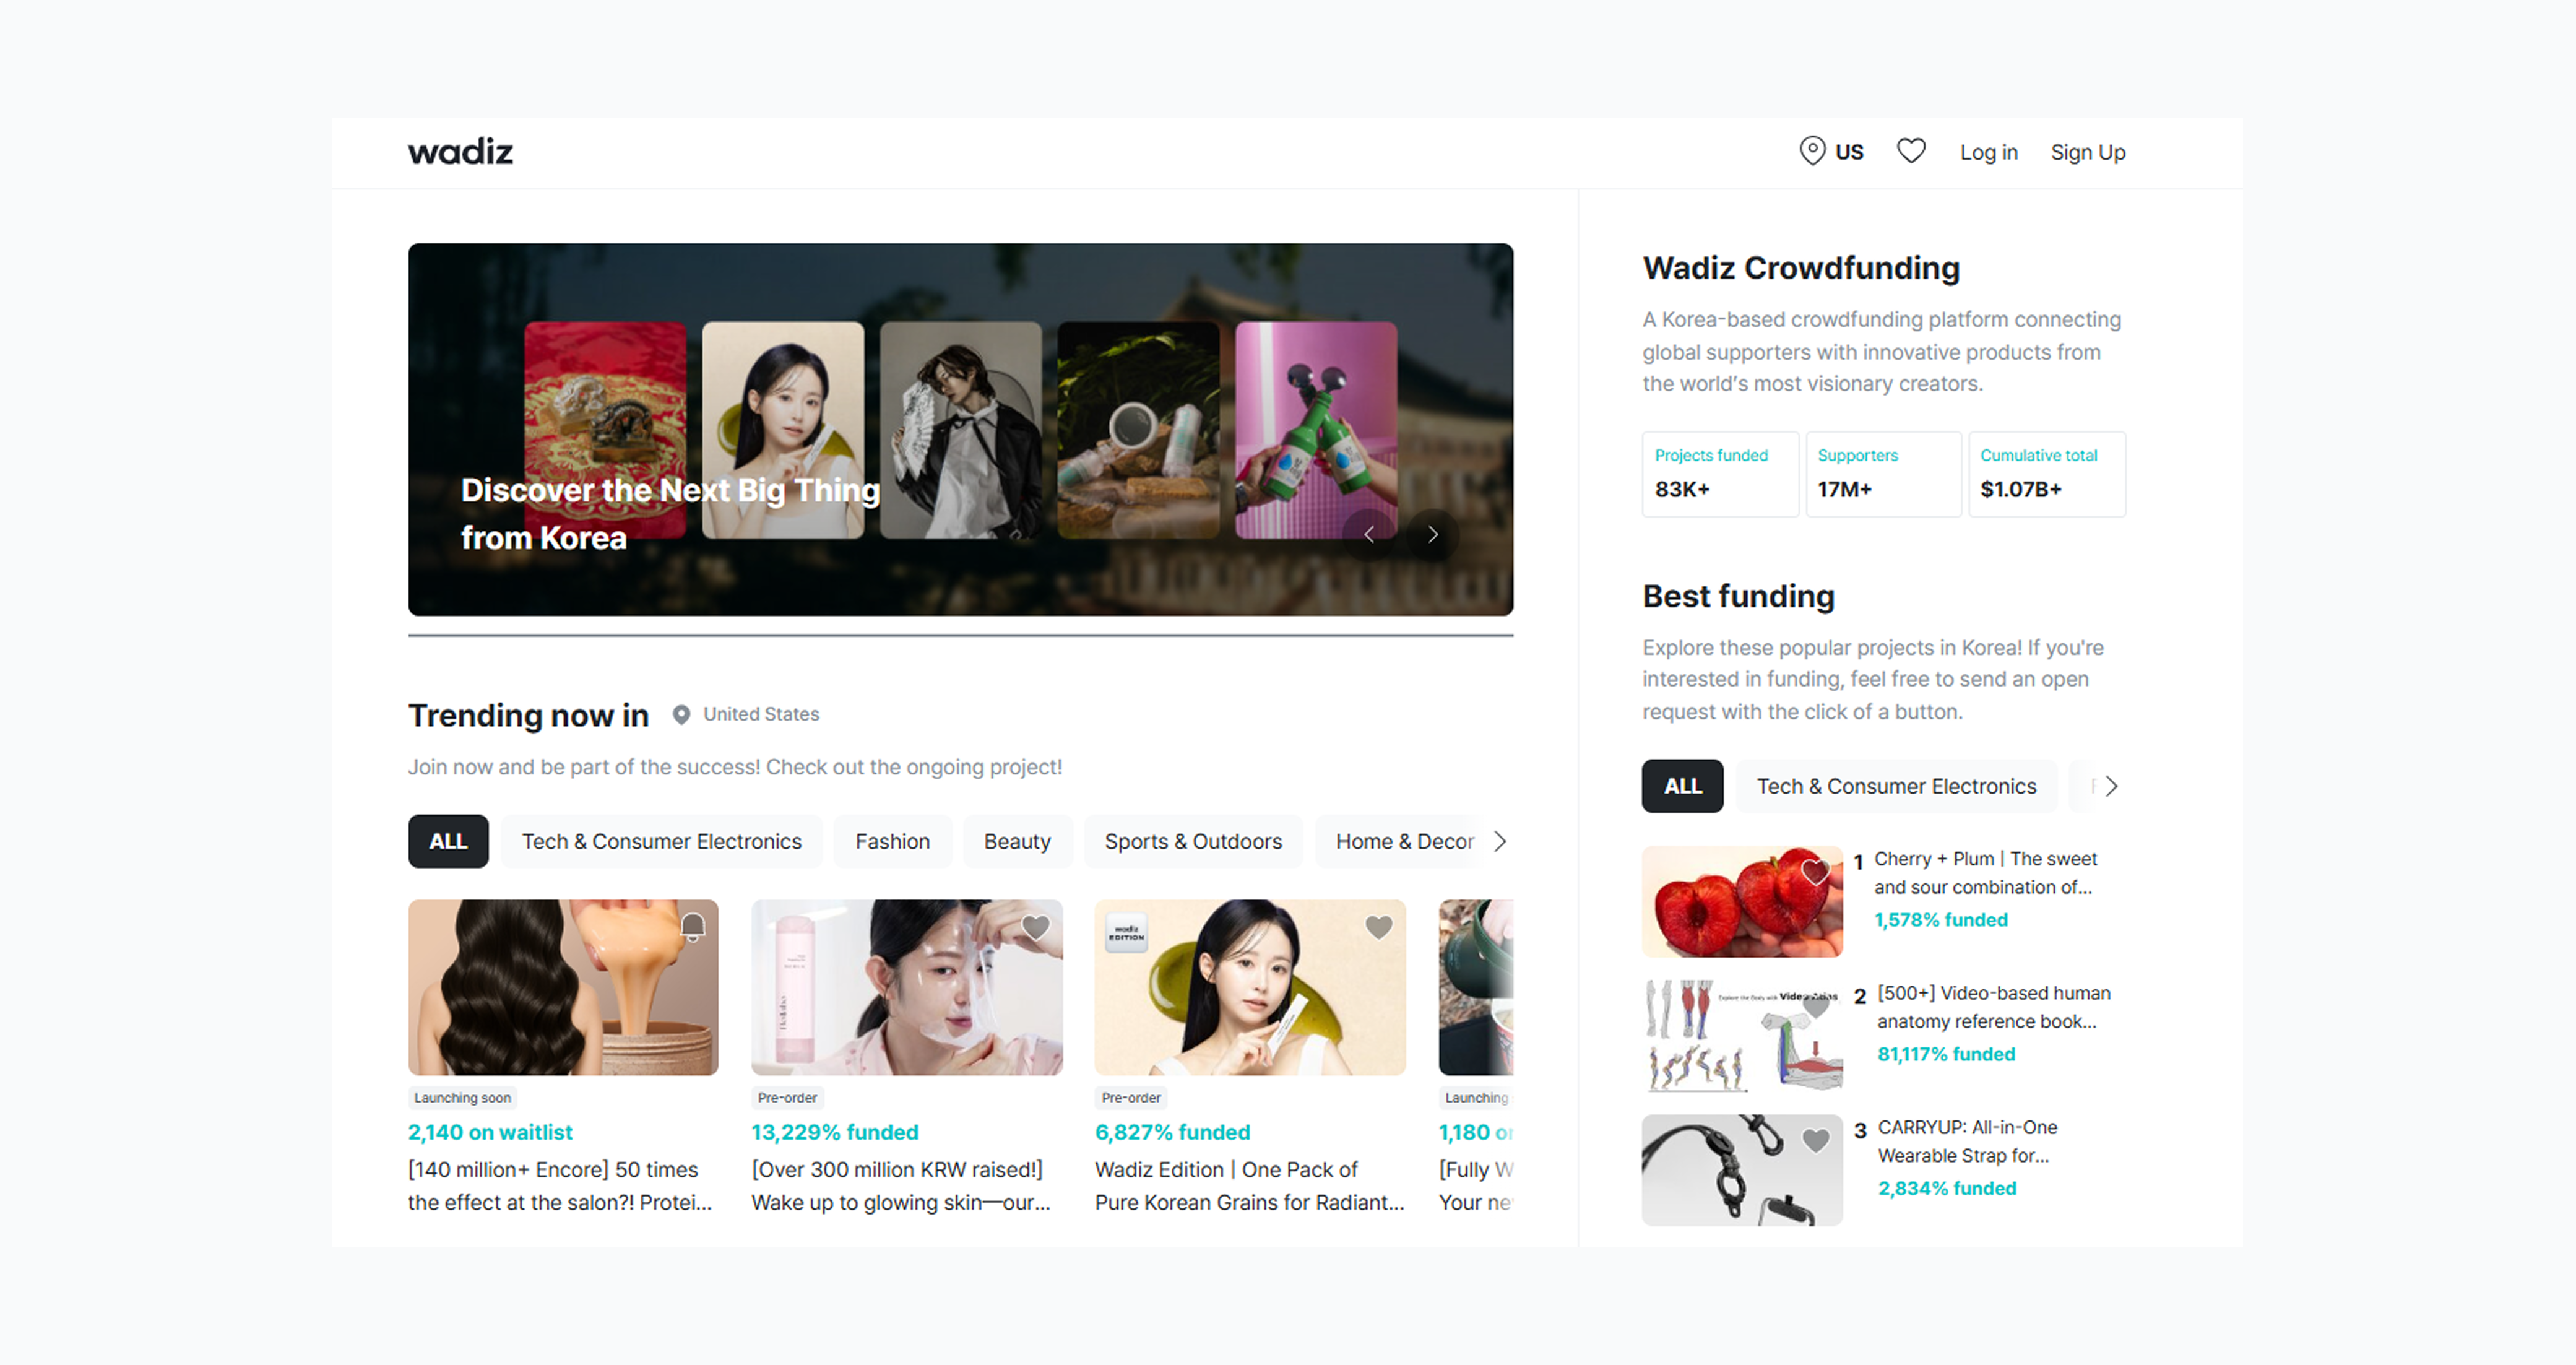This screenshot has width=2576, height=1365.
Task: Open the Cherry + Plum thumbnail
Action: pos(1742,902)
